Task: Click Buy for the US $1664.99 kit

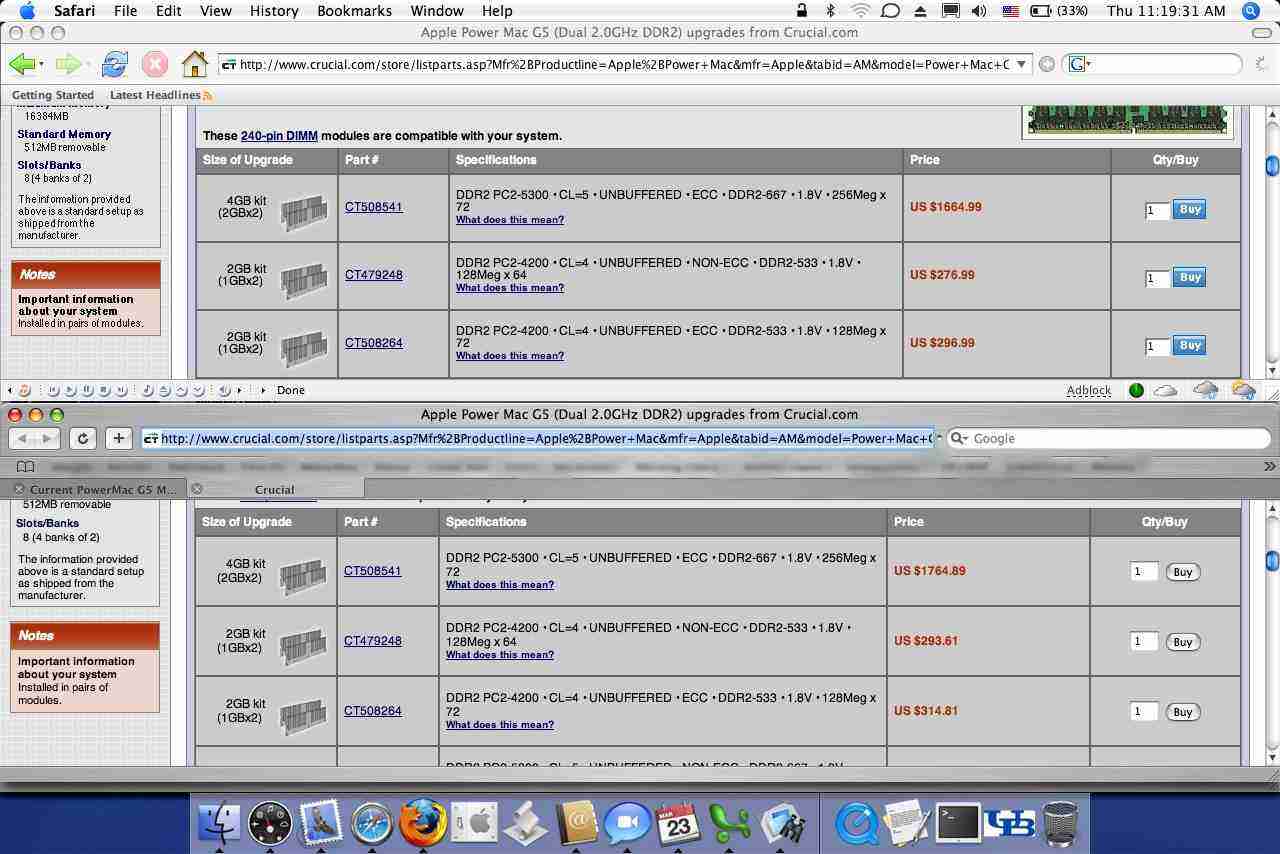Action: coord(1190,210)
